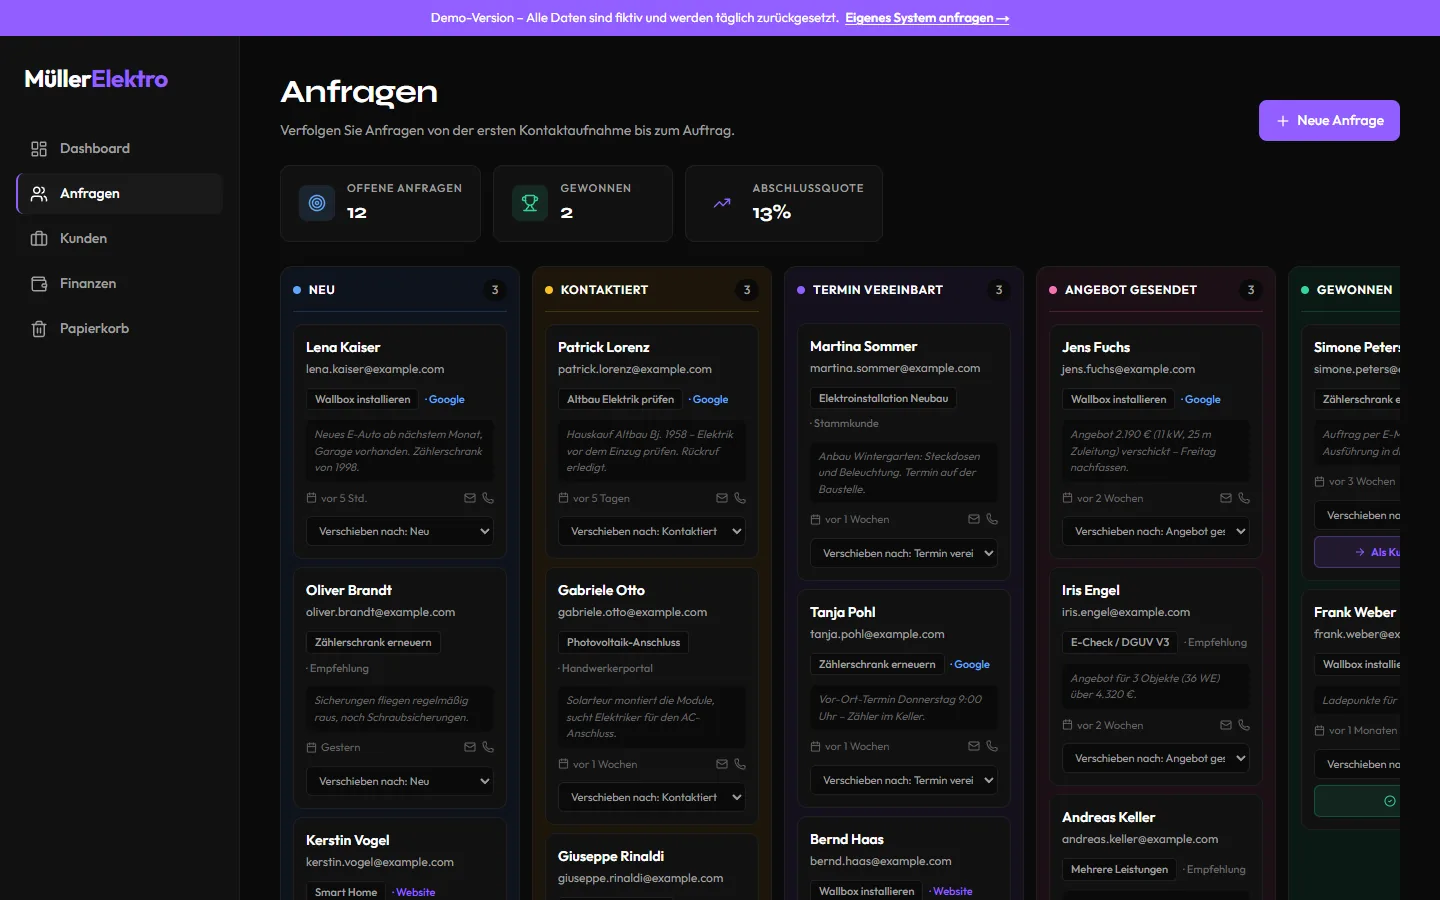The height and width of the screenshot is (900, 1440).
Task: Open Kunden section
Action: click(x=119, y=238)
